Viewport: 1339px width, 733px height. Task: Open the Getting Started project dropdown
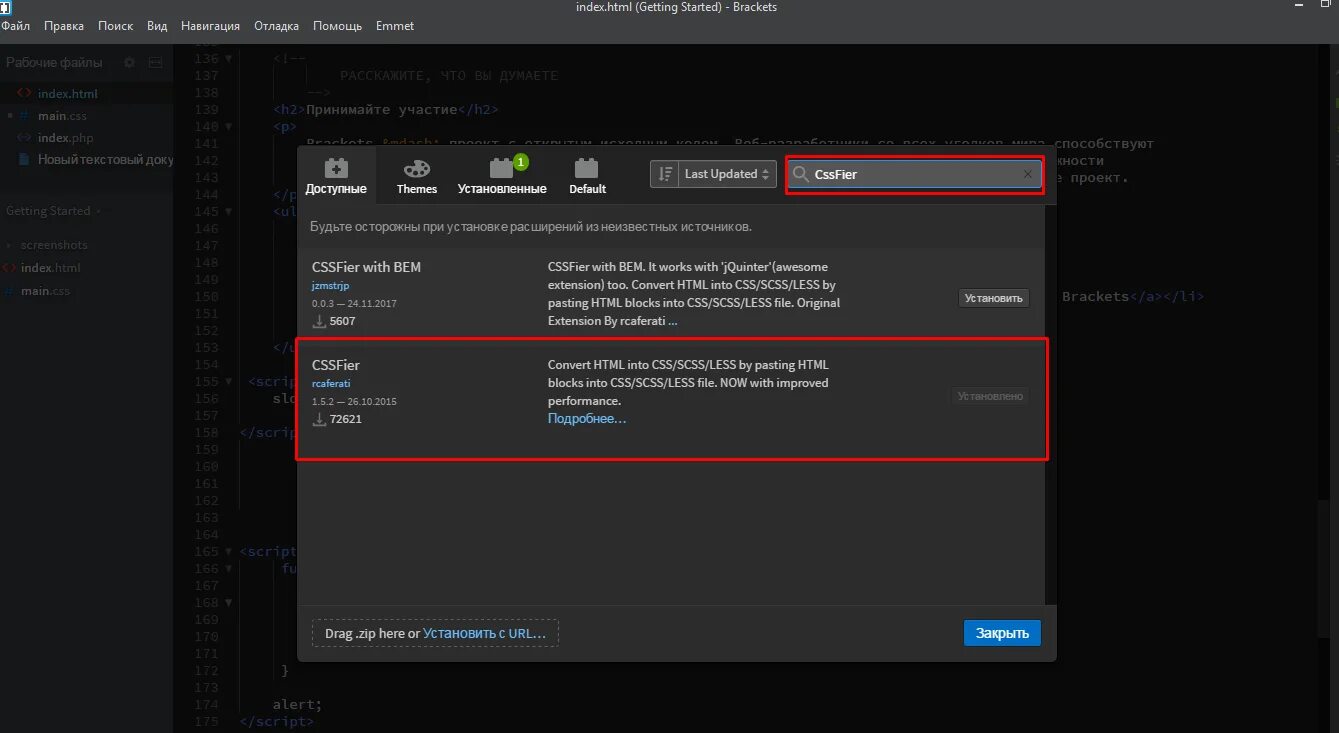point(52,211)
